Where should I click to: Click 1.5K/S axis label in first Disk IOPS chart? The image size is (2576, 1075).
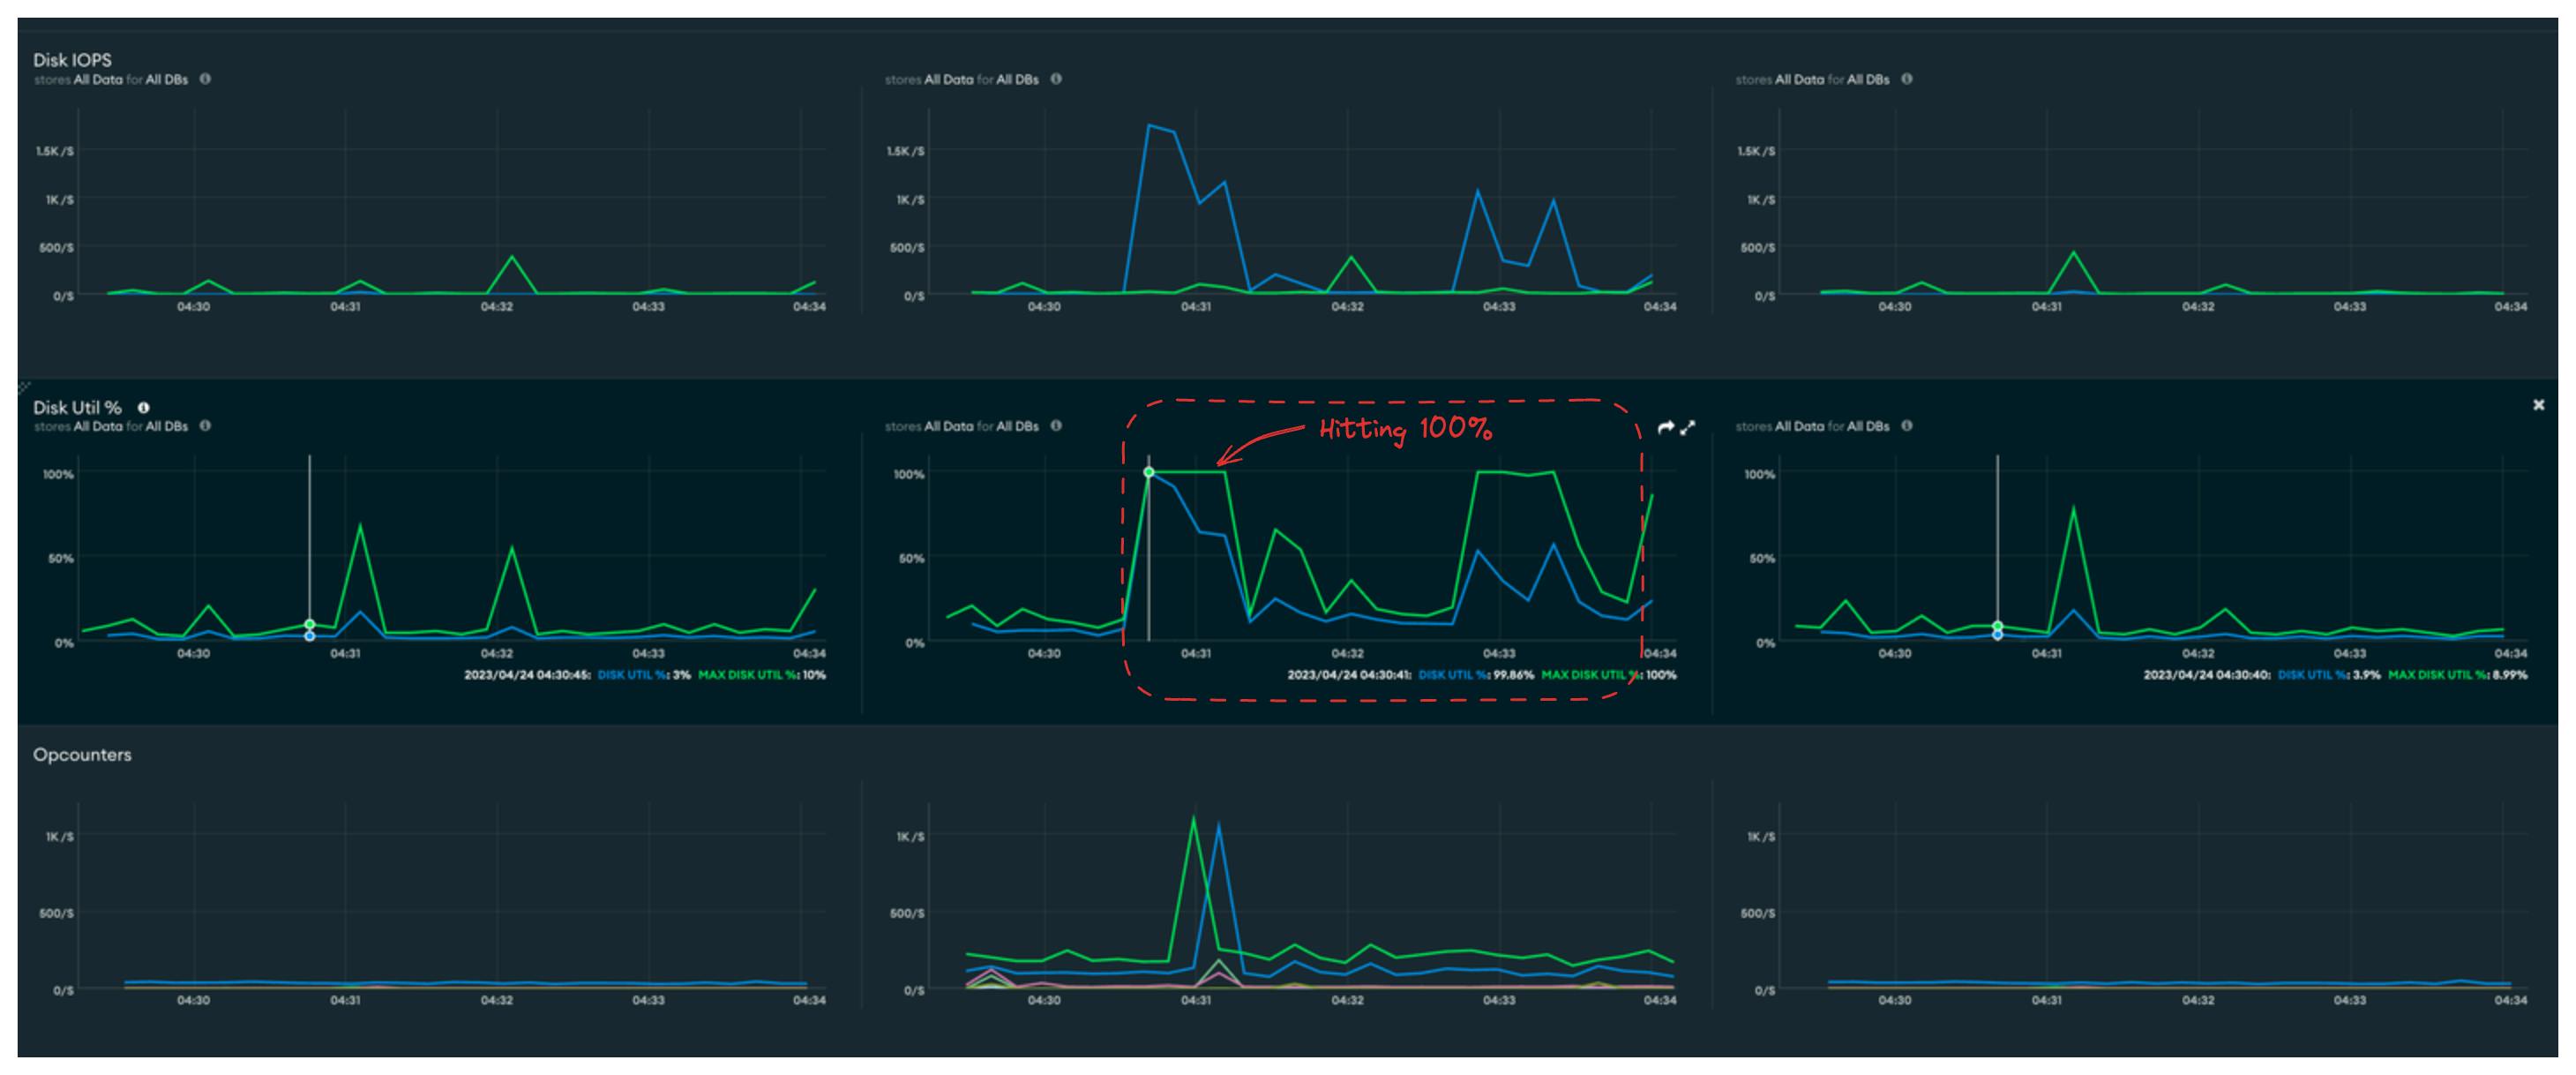pos(55,151)
